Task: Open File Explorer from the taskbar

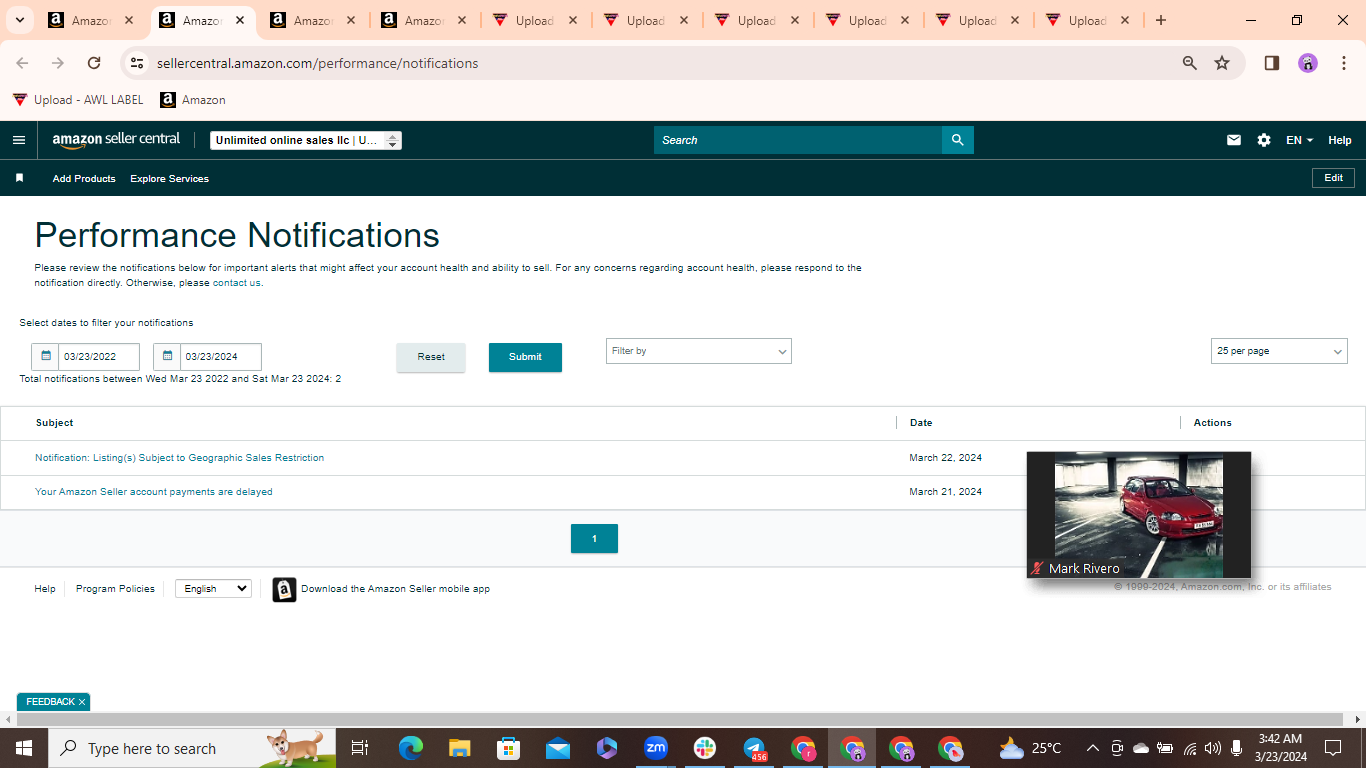Action: (x=459, y=748)
